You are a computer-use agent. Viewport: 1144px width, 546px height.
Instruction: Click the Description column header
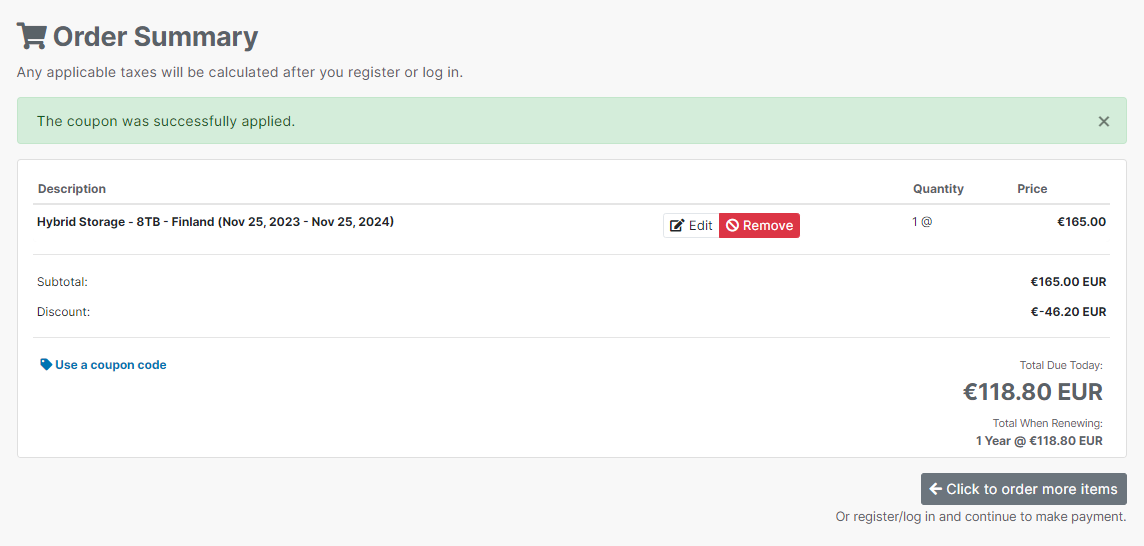click(72, 188)
